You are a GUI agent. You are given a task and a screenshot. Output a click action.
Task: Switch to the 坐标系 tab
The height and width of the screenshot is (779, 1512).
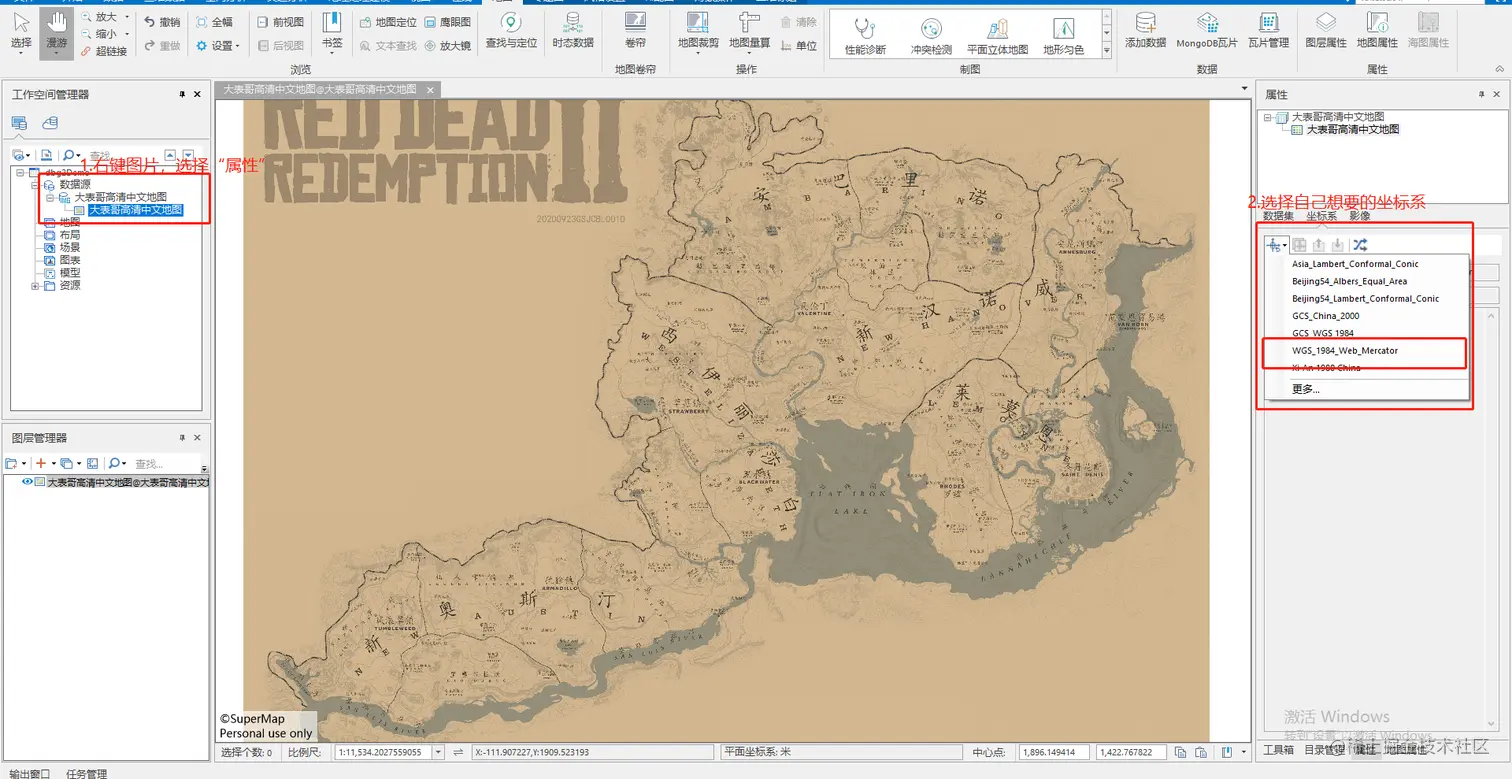tap(1321, 216)
